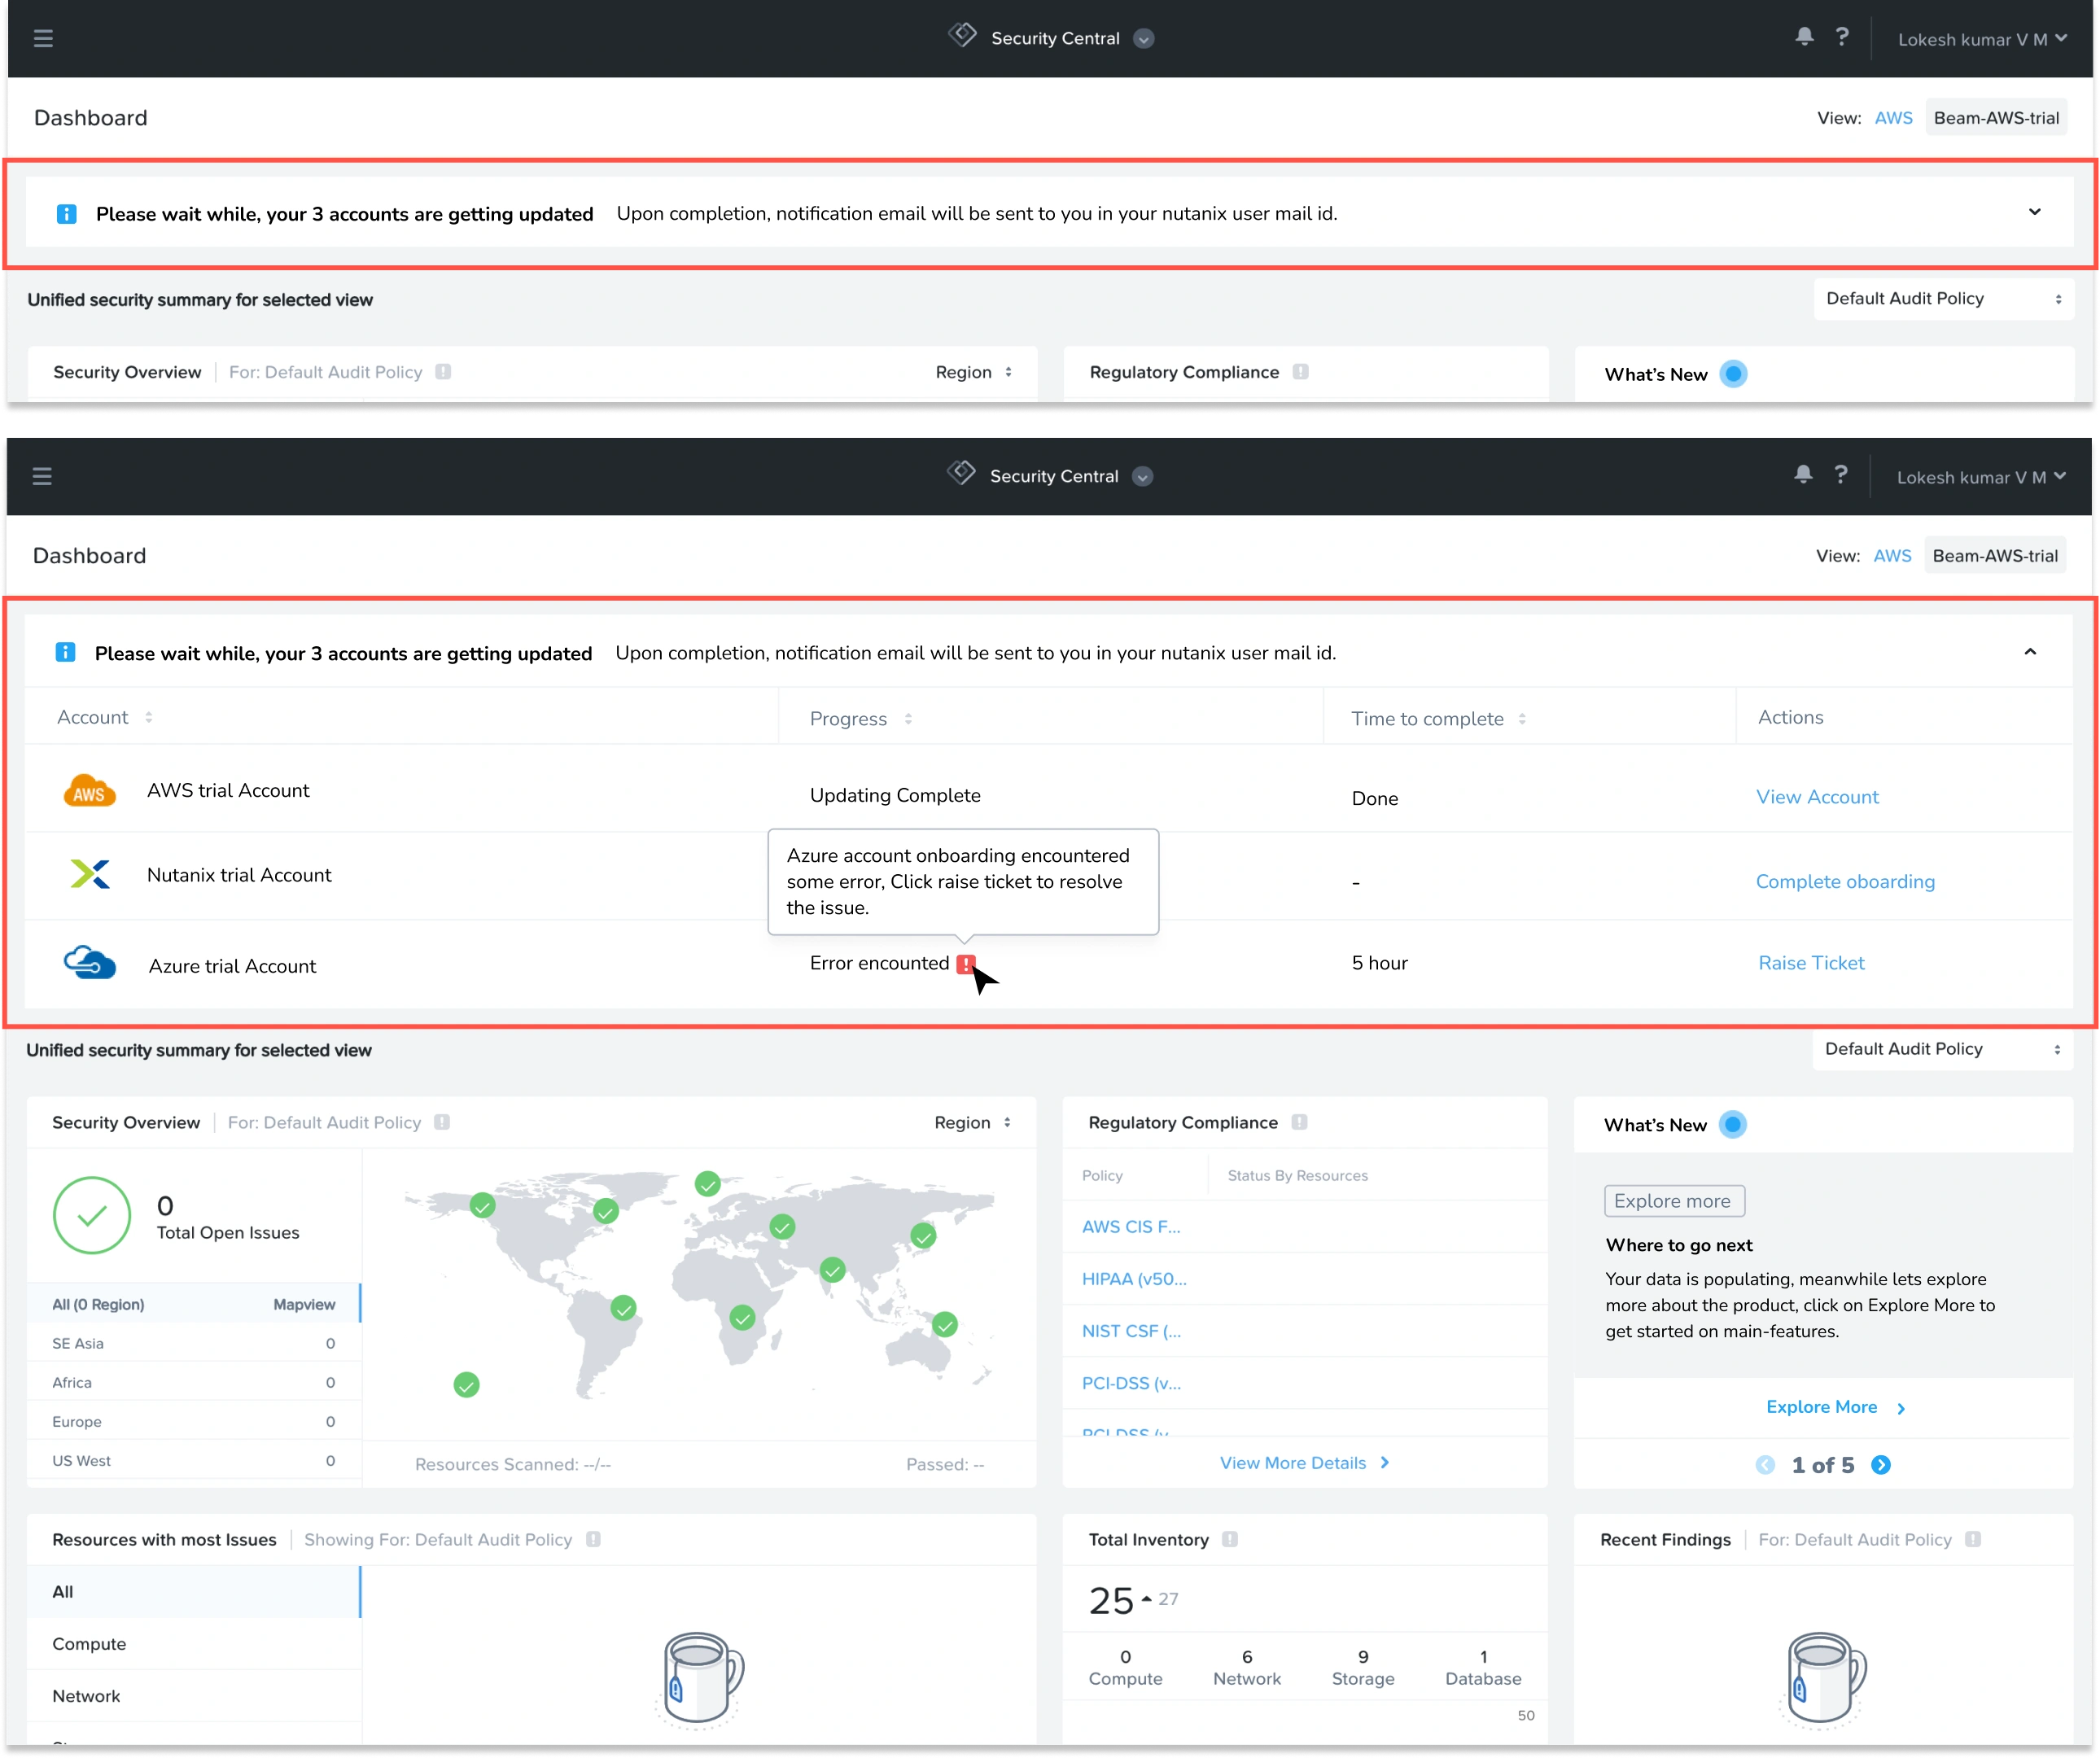Open hamburger menu in lower dashboard
This screenshot has width=2100, height=1758.
pos(42,477)
